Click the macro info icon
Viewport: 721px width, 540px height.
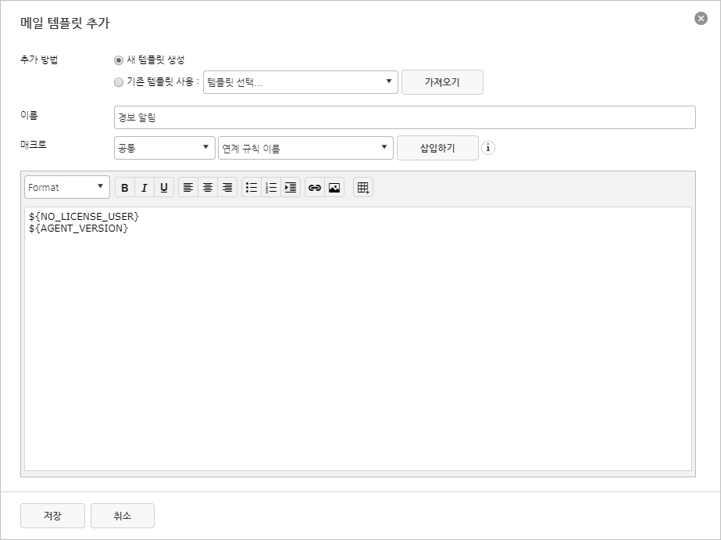pyautogui.click(x=488, y=148)
